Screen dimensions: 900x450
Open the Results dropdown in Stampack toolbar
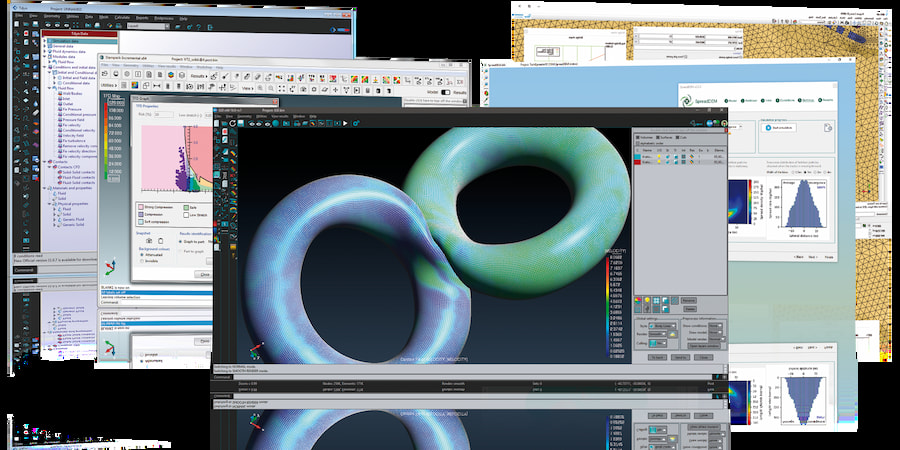[x=199, y=76]
